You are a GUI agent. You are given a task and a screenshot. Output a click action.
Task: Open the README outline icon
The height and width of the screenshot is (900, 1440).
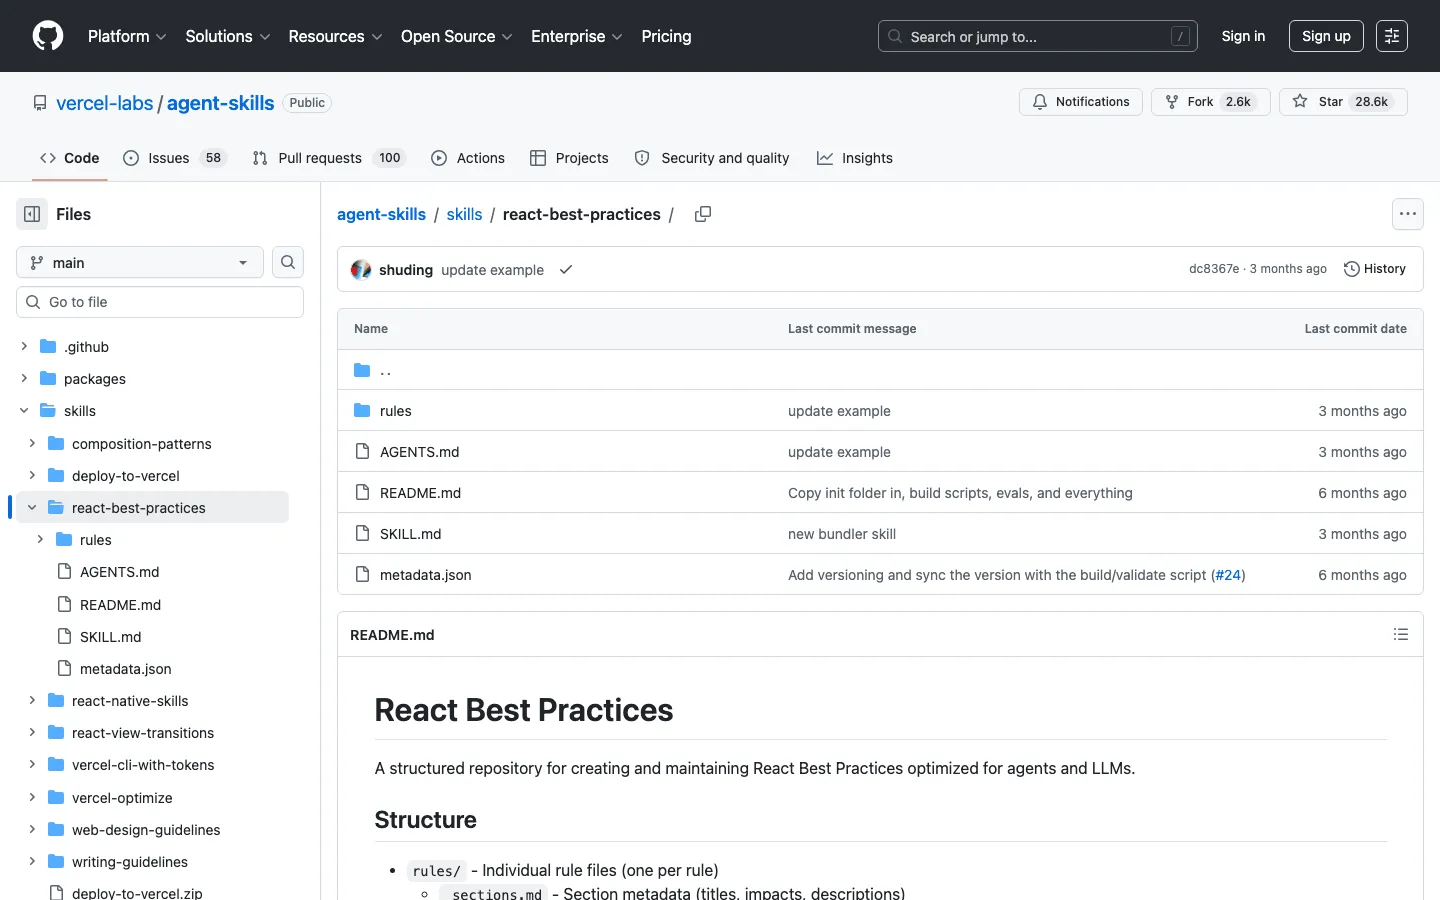click(x=1401, y=634)
